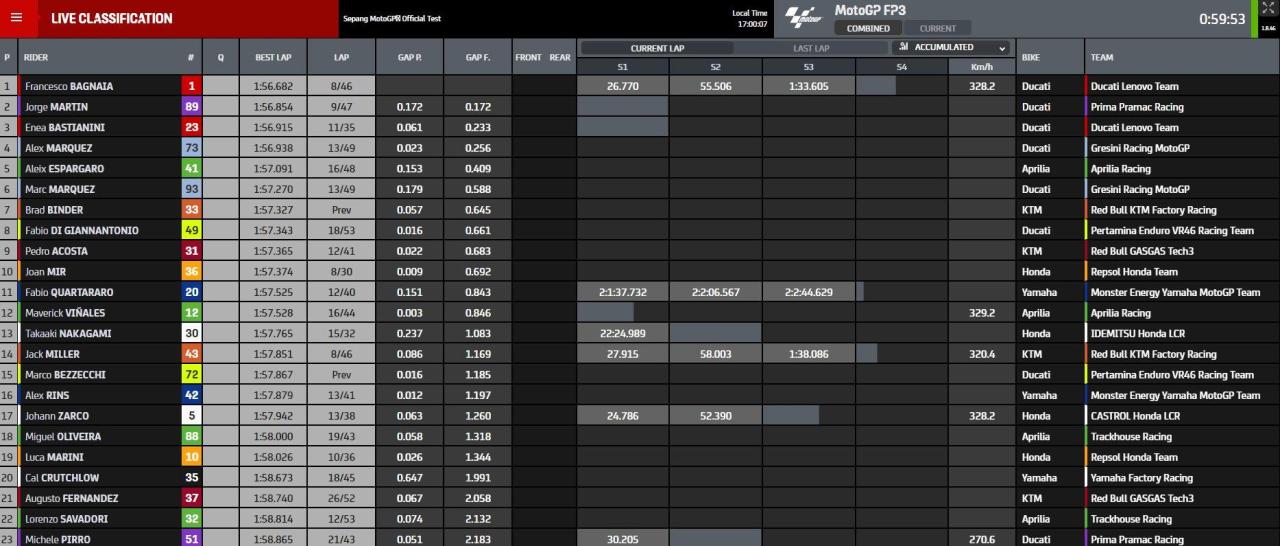
Task: Select Francesco BAGNAIA rider name
Action: point(68,86)
